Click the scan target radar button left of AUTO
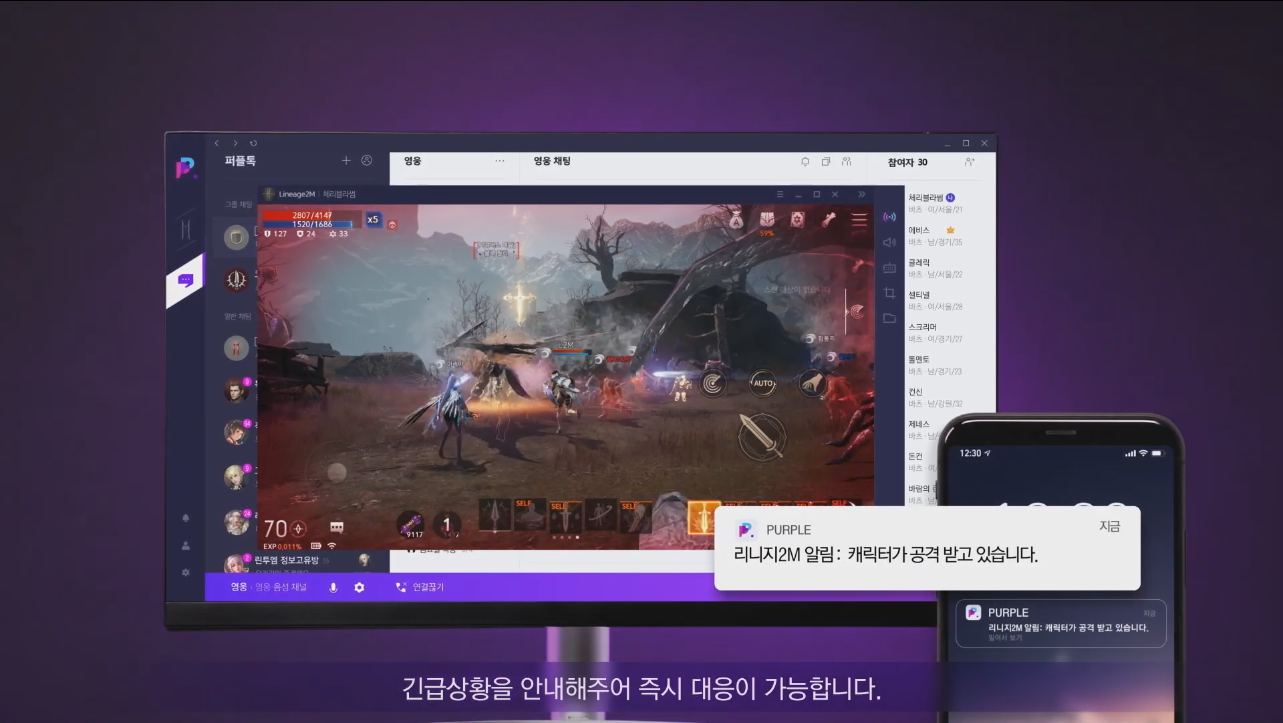 tap(713, 383)
